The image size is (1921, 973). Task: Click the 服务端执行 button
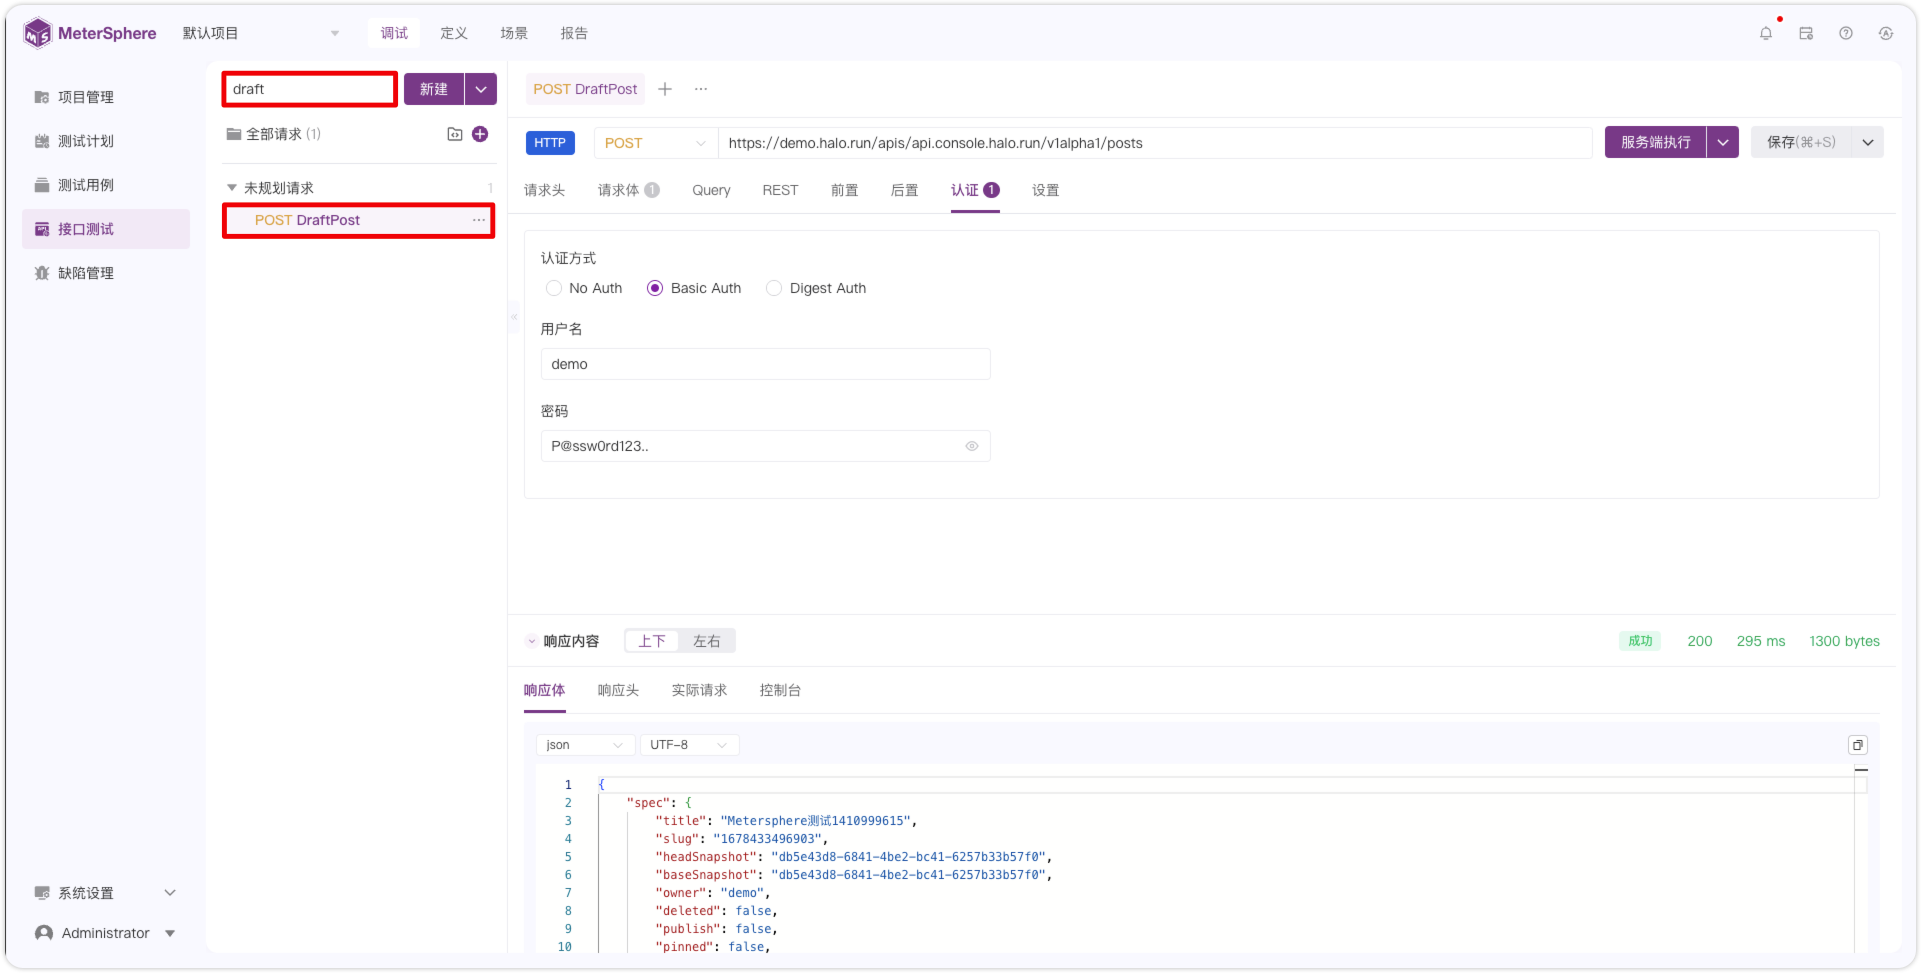tap(1656, 142)
